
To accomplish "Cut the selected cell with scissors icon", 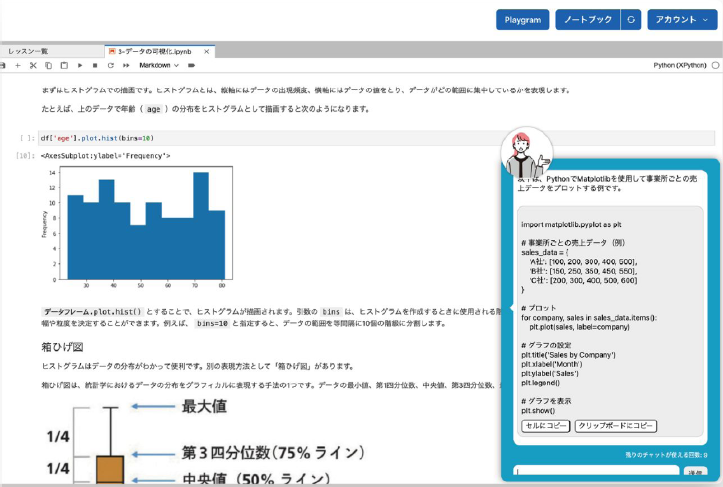I will pyautogui.click(x=33, y=65).
